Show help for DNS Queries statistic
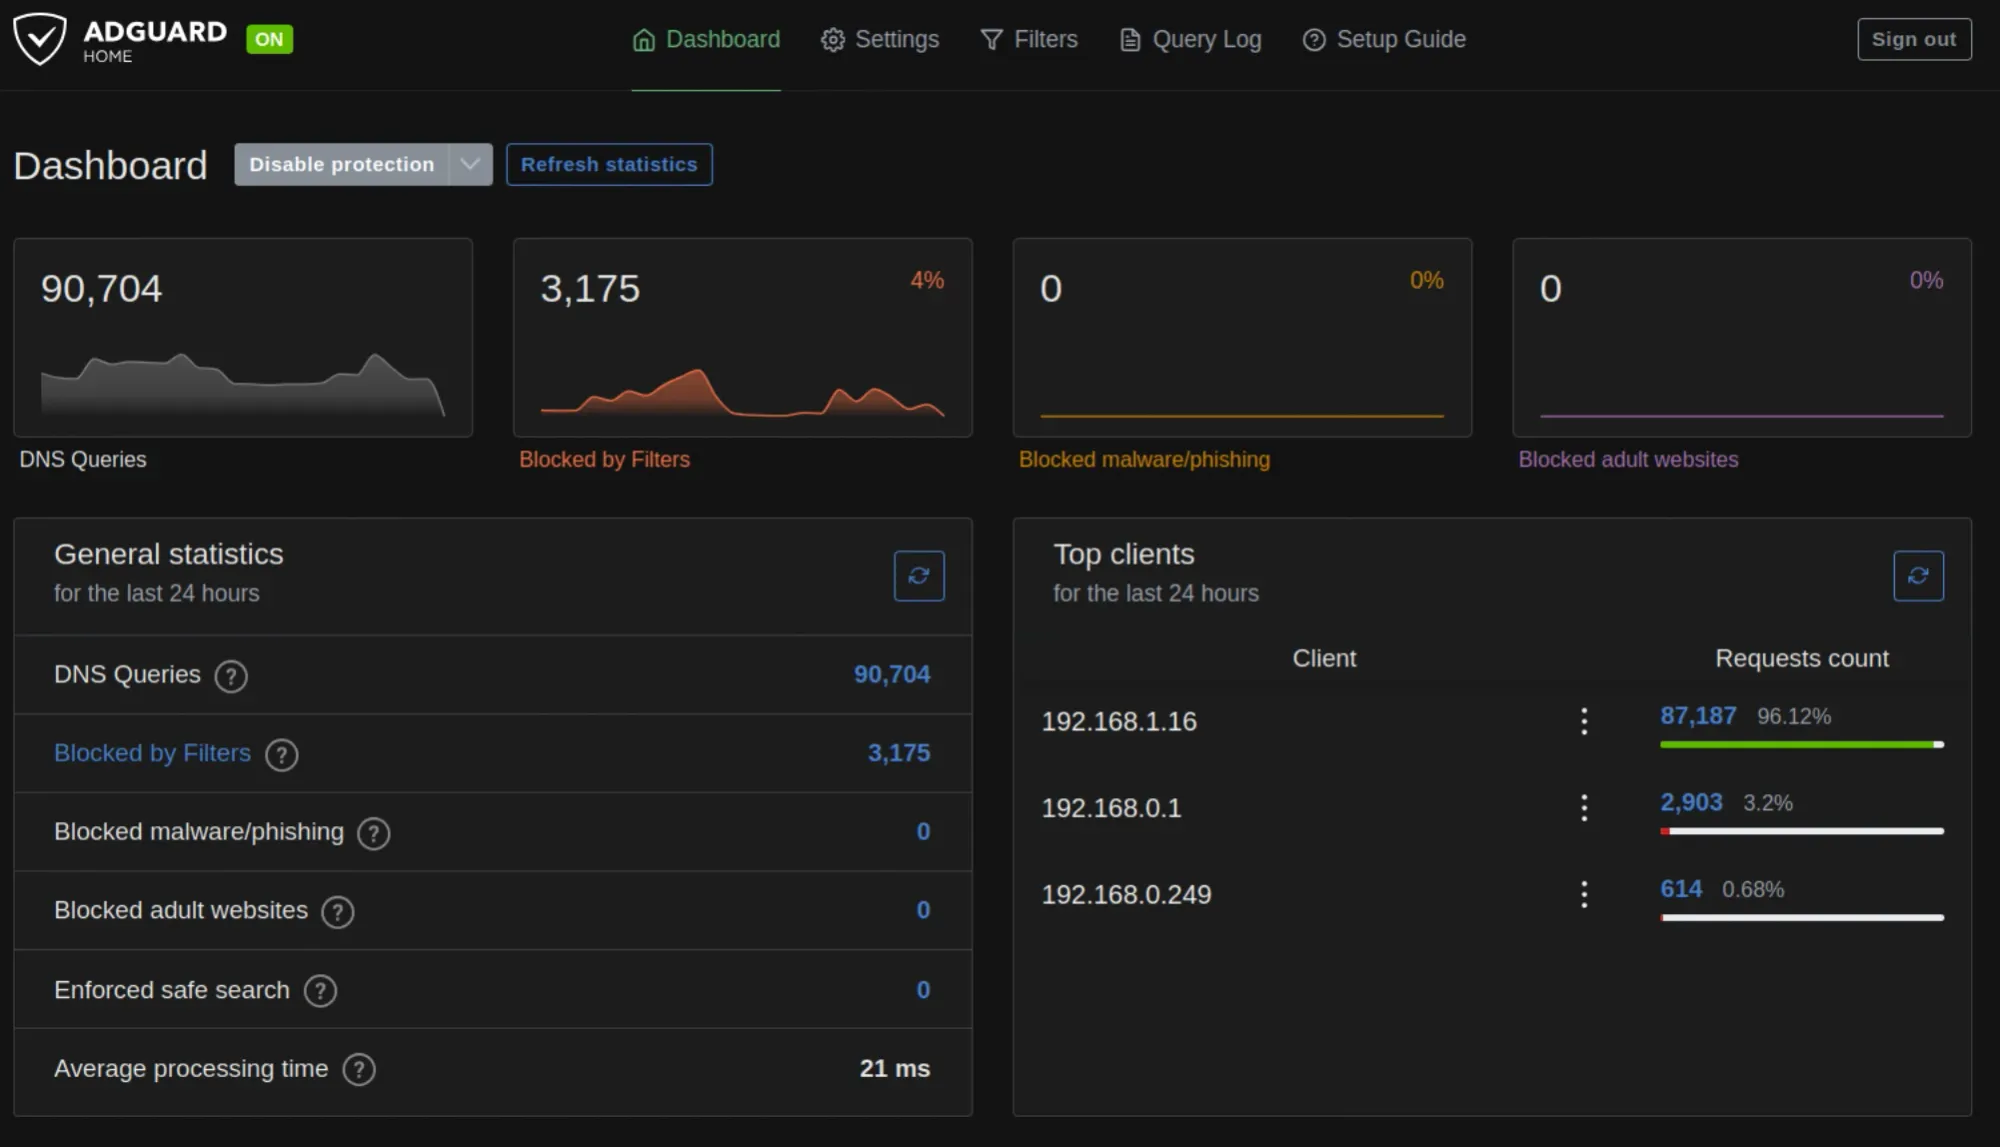The height and width of the screenshot is (1147, 2000). (x=231, y=676)
